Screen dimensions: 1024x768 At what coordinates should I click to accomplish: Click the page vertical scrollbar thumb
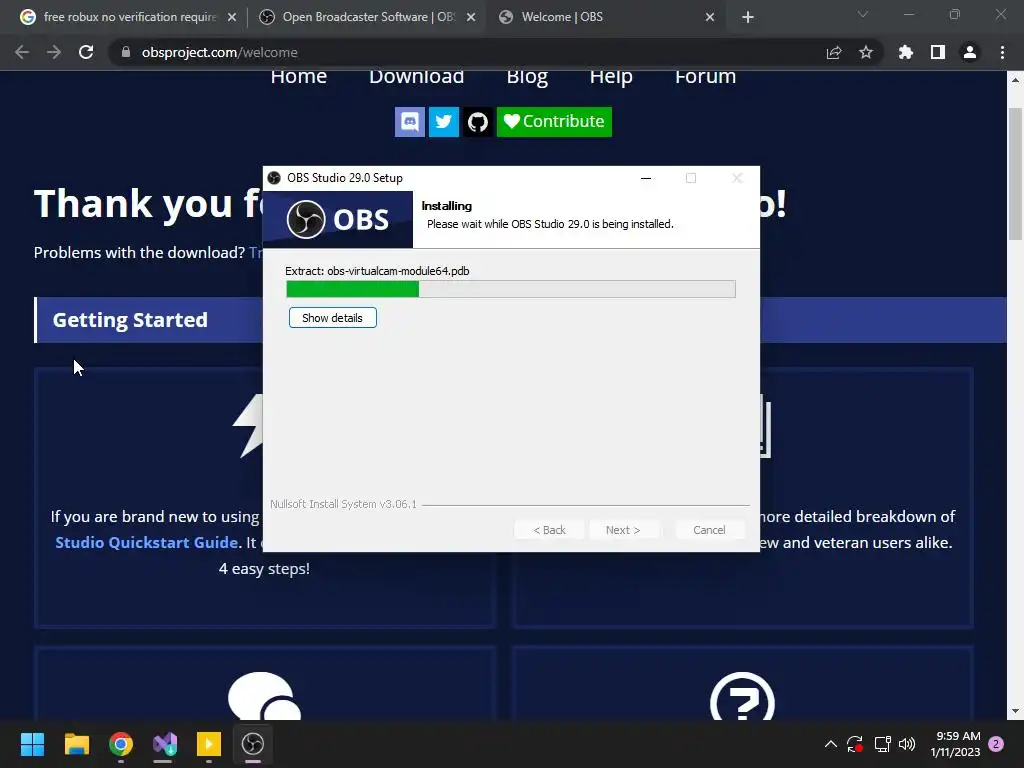[1016, 173]
